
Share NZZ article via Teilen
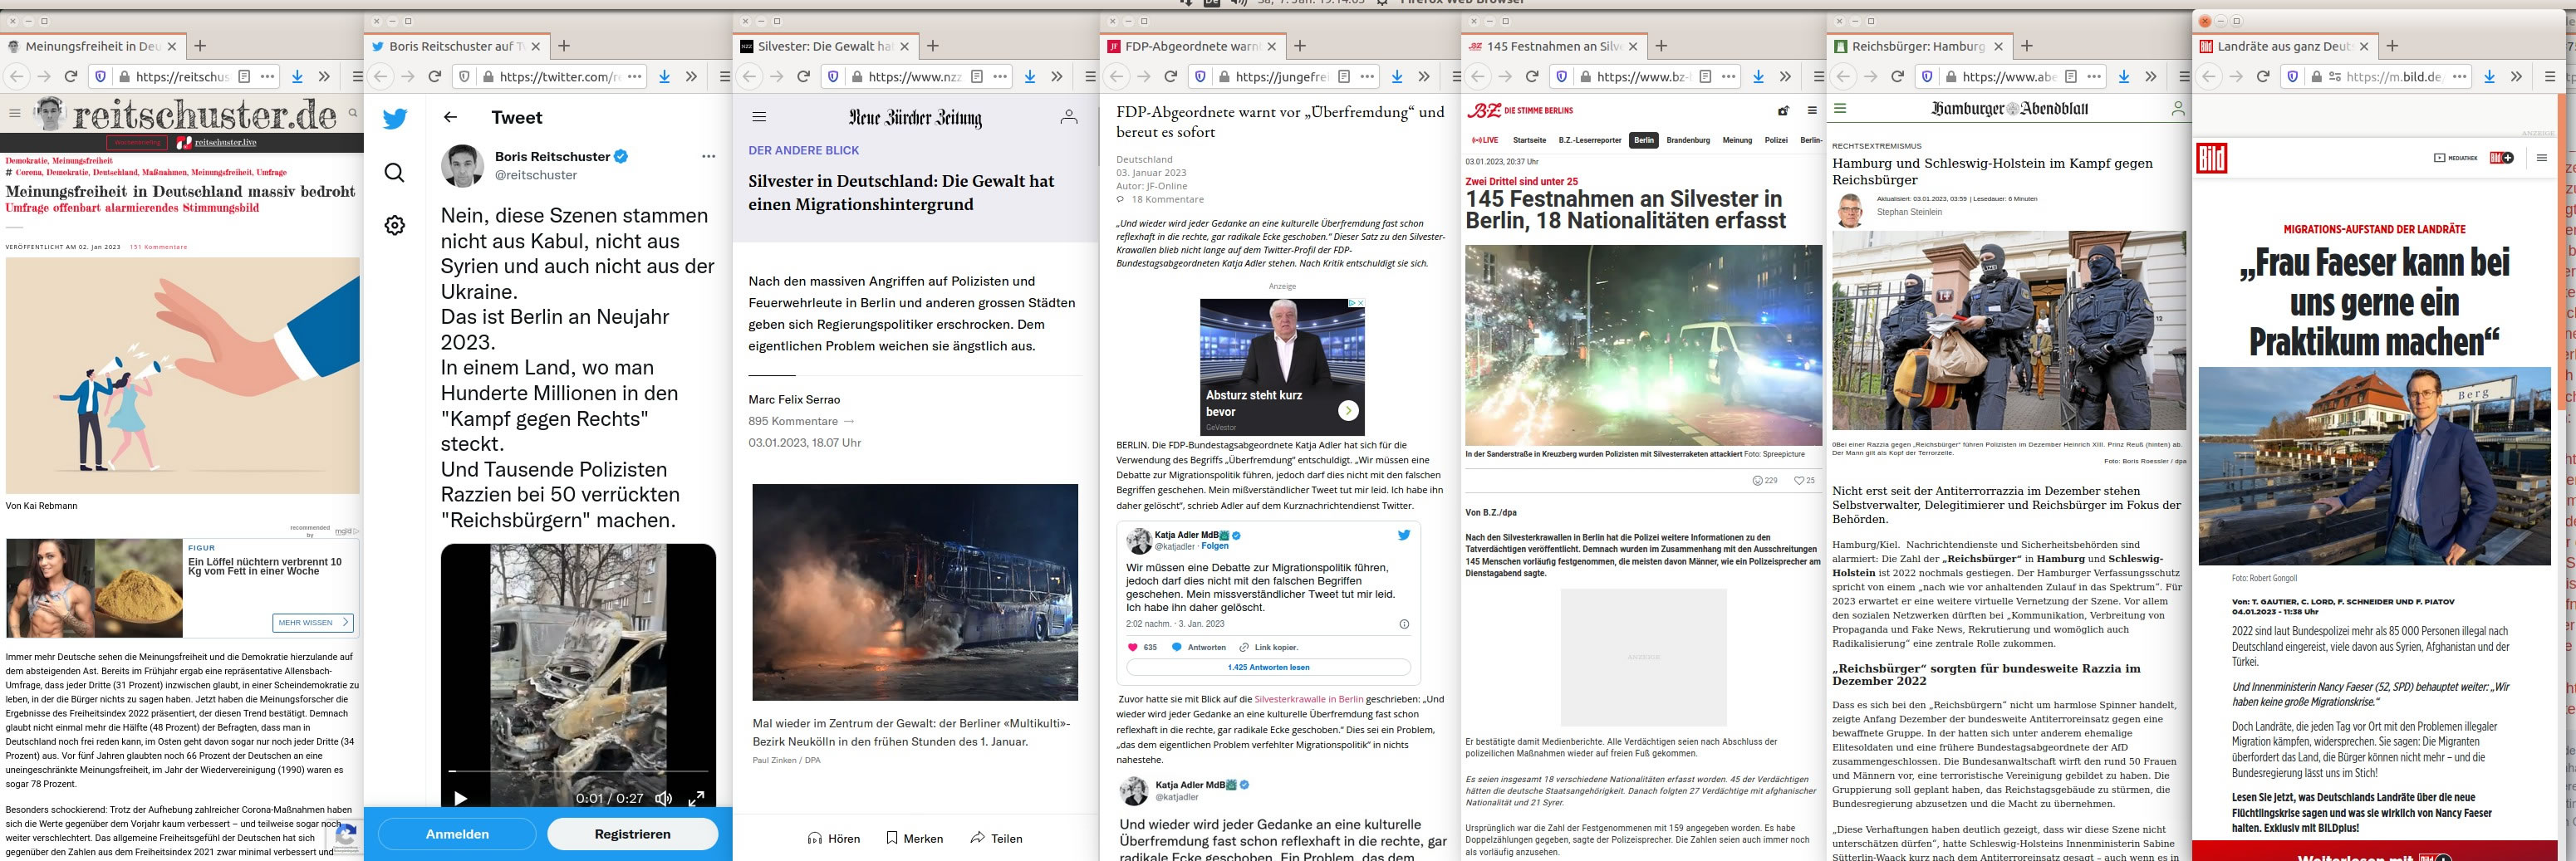(996, 838)
